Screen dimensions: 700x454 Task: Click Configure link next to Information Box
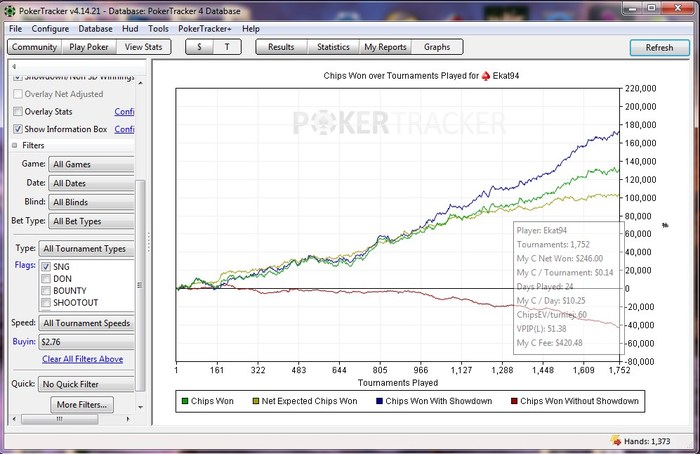(x=124, y=129)
